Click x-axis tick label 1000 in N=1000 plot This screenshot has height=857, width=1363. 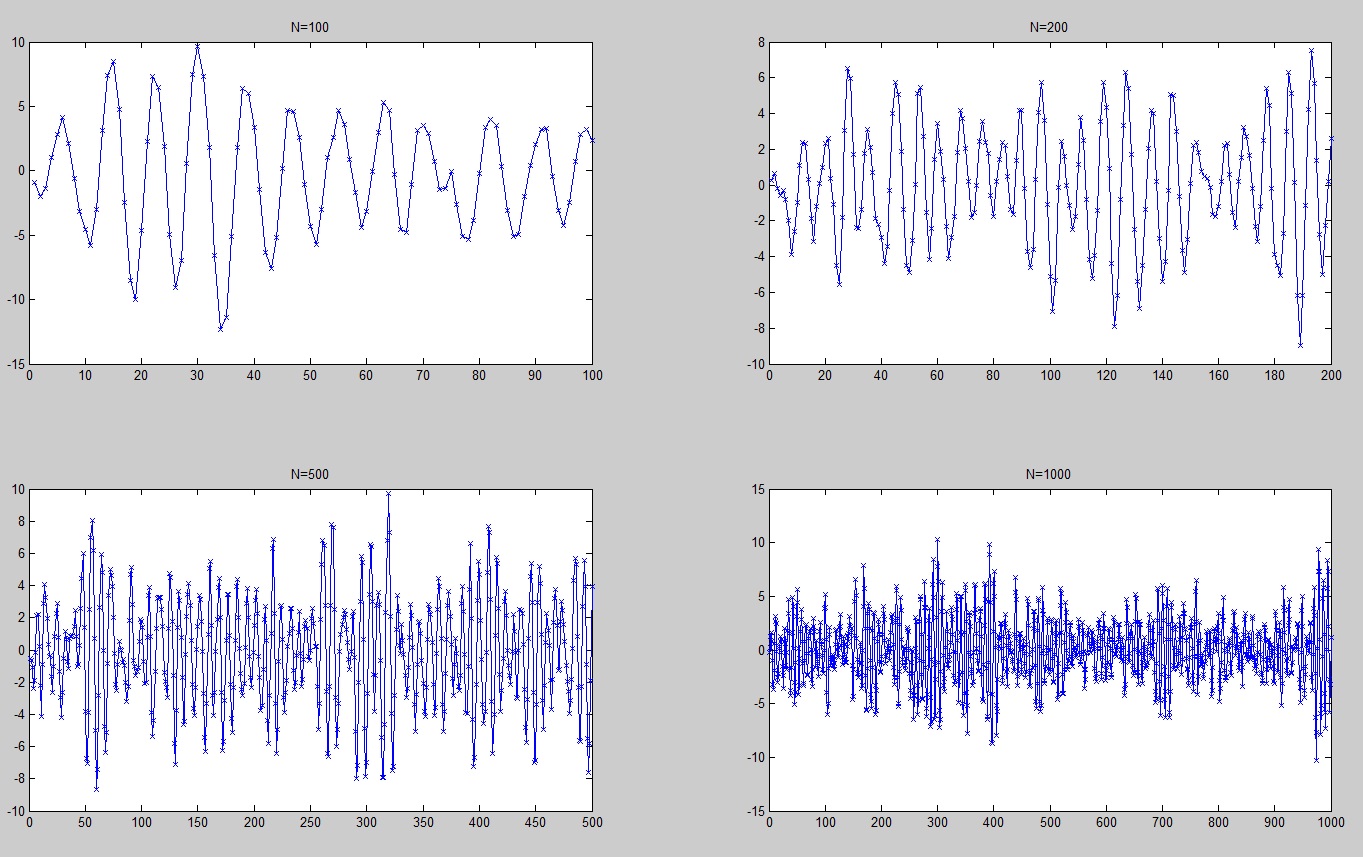(1328, 823)
